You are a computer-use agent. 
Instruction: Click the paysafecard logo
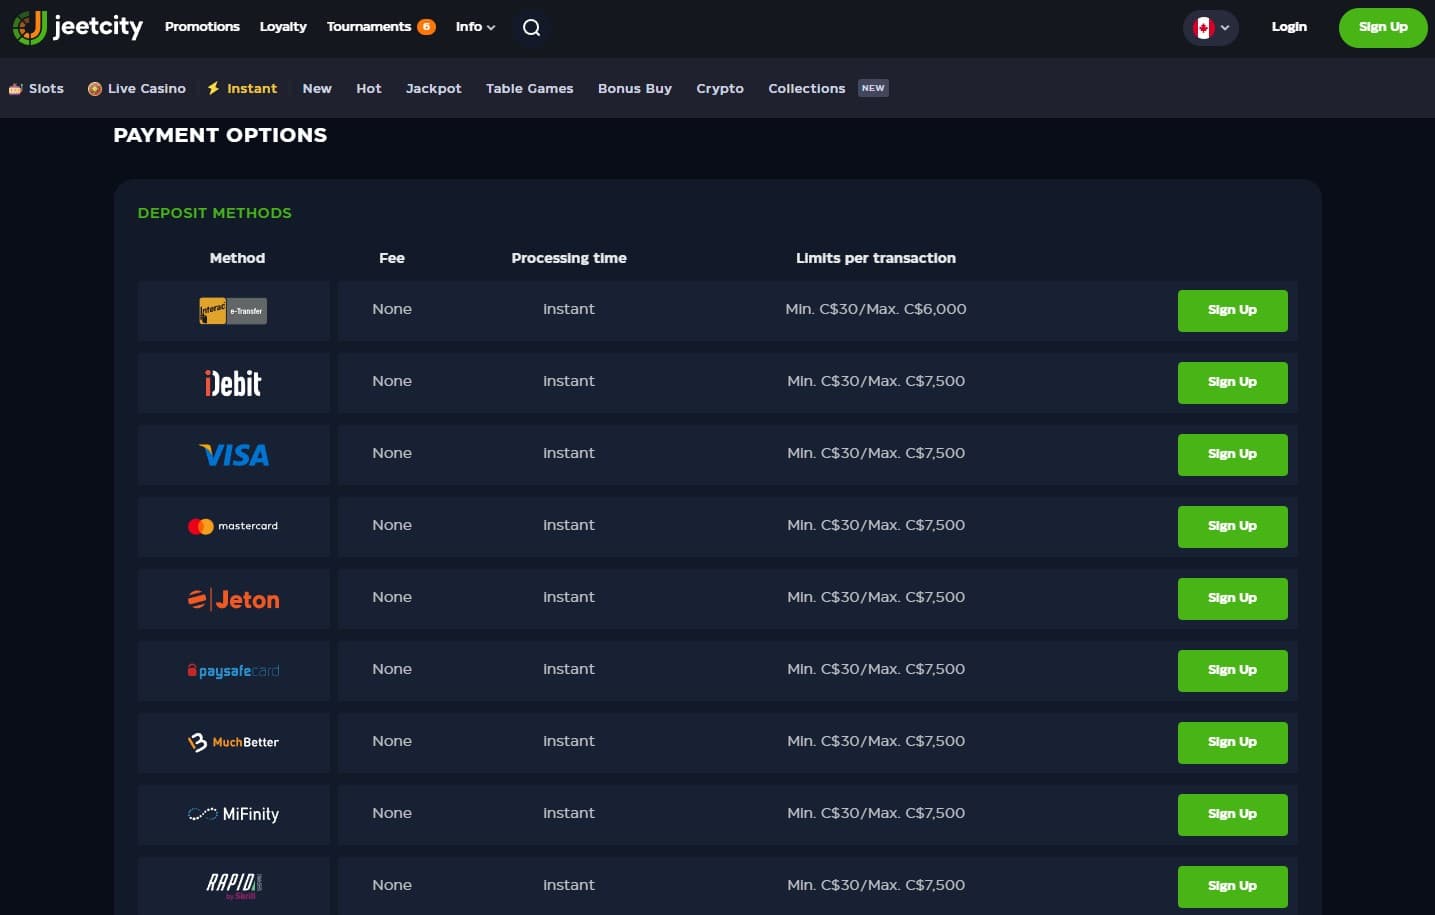[233, 670]
